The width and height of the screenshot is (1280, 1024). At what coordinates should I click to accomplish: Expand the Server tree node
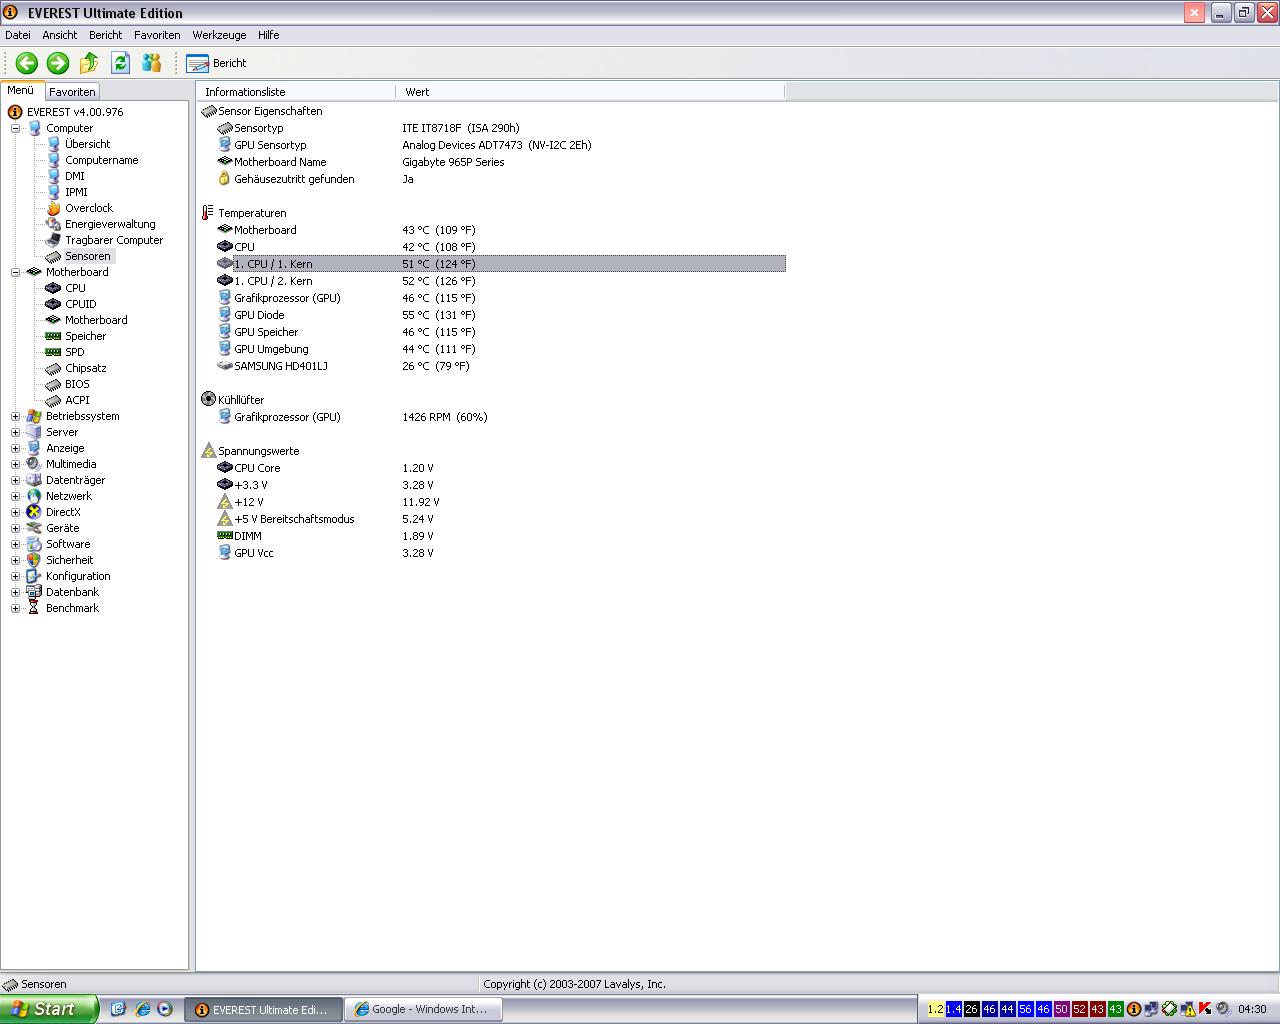click(15, 432)
